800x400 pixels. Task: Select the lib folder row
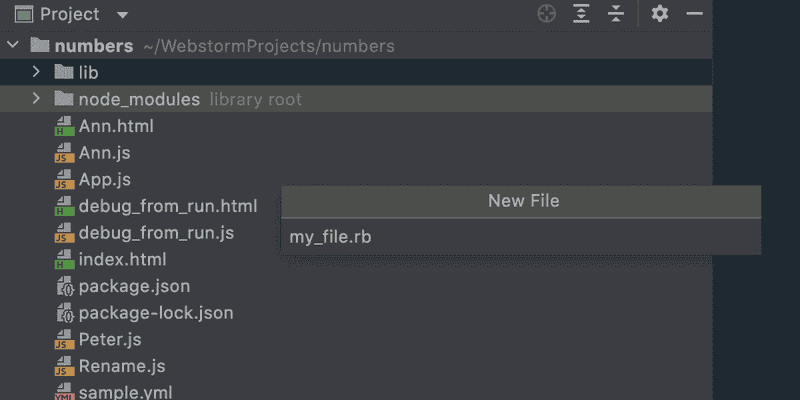356,72
